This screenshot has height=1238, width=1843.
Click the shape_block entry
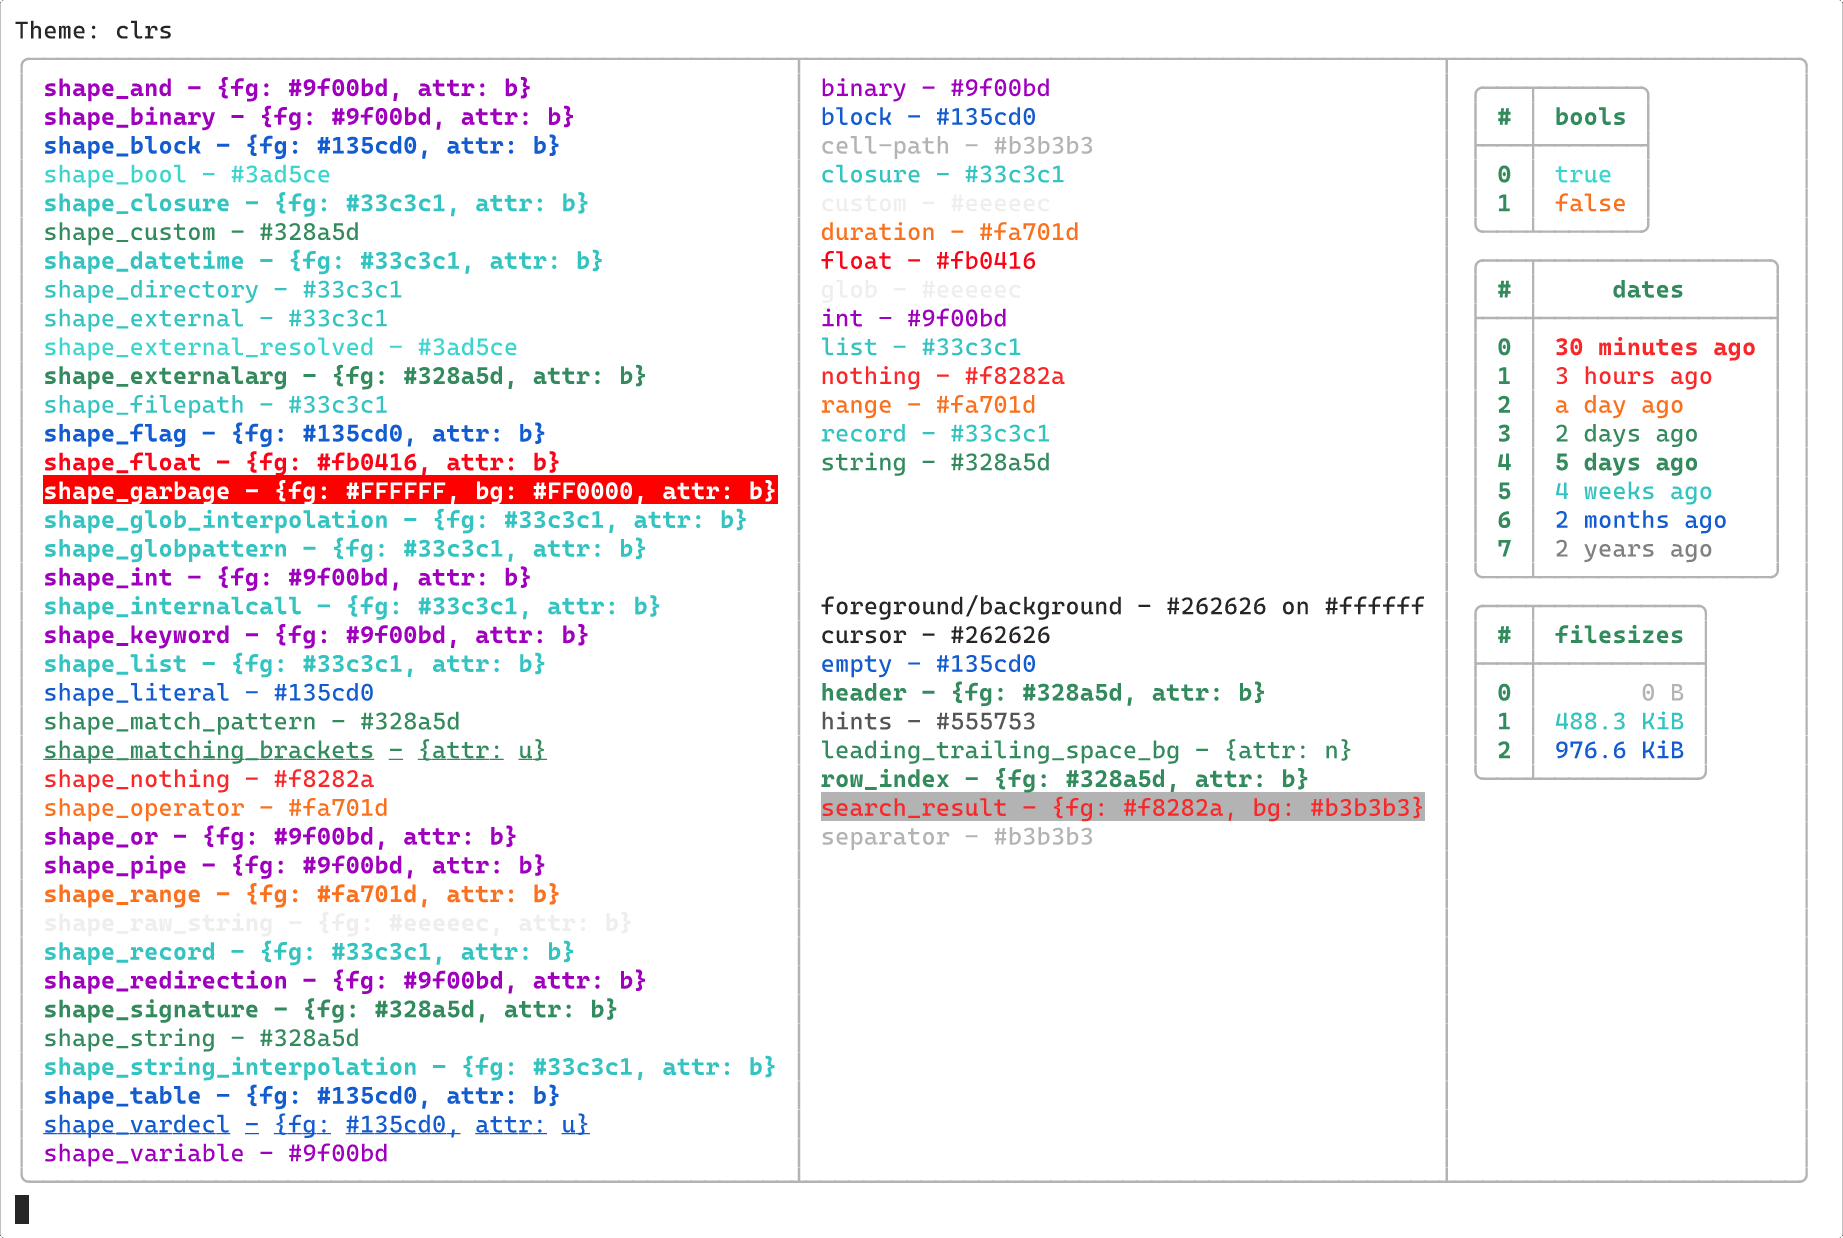click(302, 146)
